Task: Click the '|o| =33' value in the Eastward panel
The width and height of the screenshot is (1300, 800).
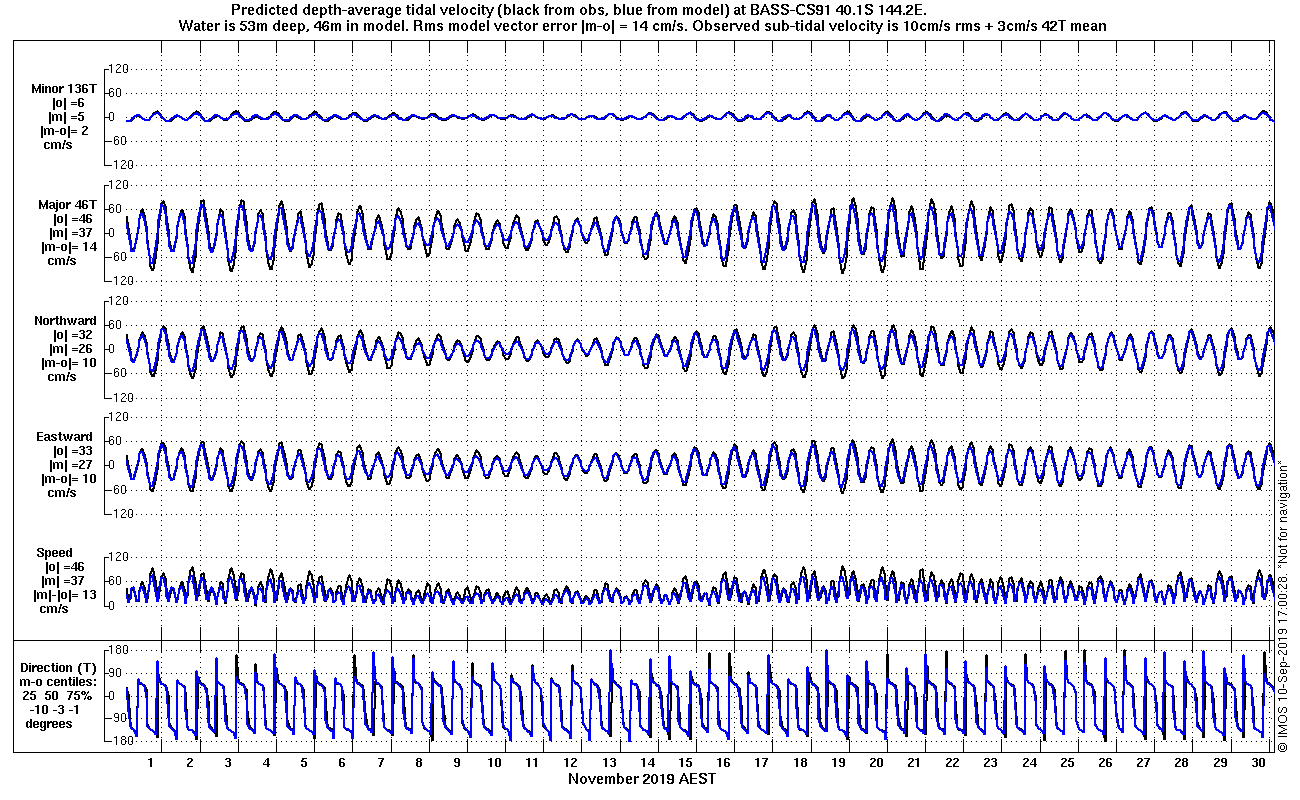Action: [x=73, y=451]
